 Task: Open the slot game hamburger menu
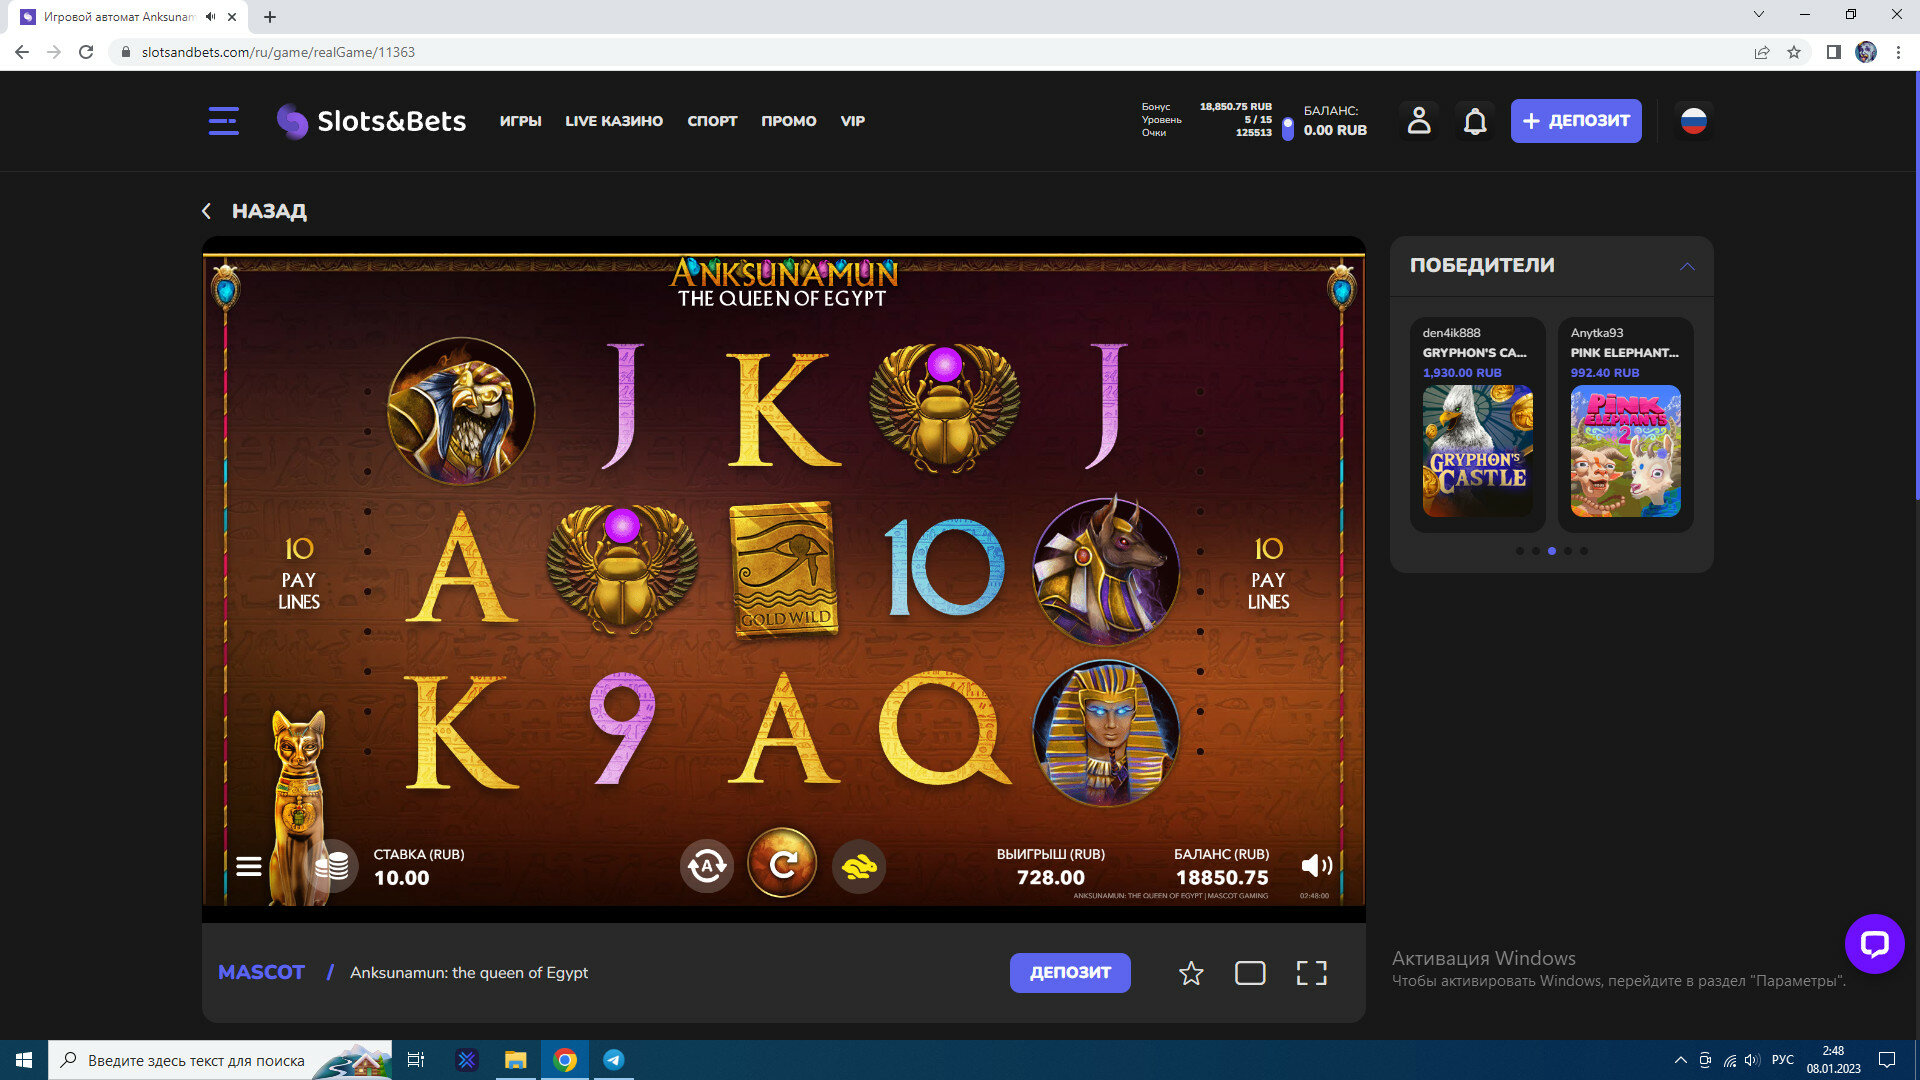pyautogui.click(x=249, y=867)
